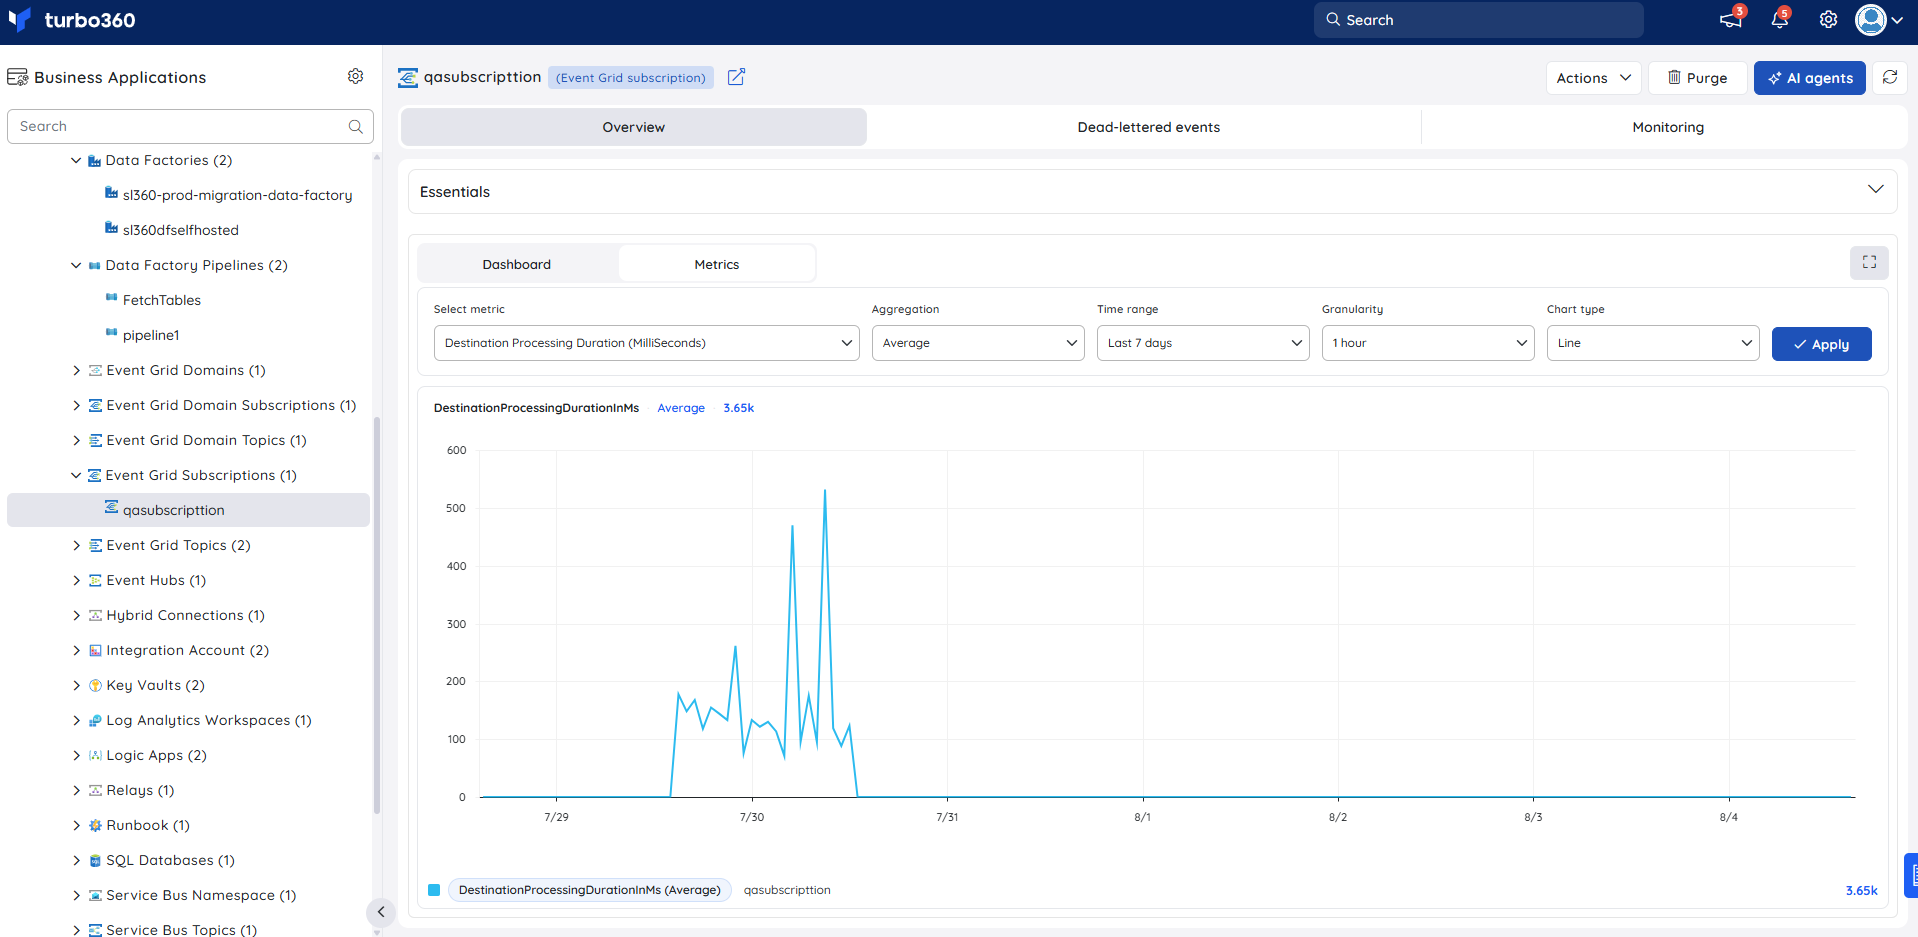This screenshot has width=1918, height=937.
Task: Open the user profile avatar menu
Action: 1879,20
